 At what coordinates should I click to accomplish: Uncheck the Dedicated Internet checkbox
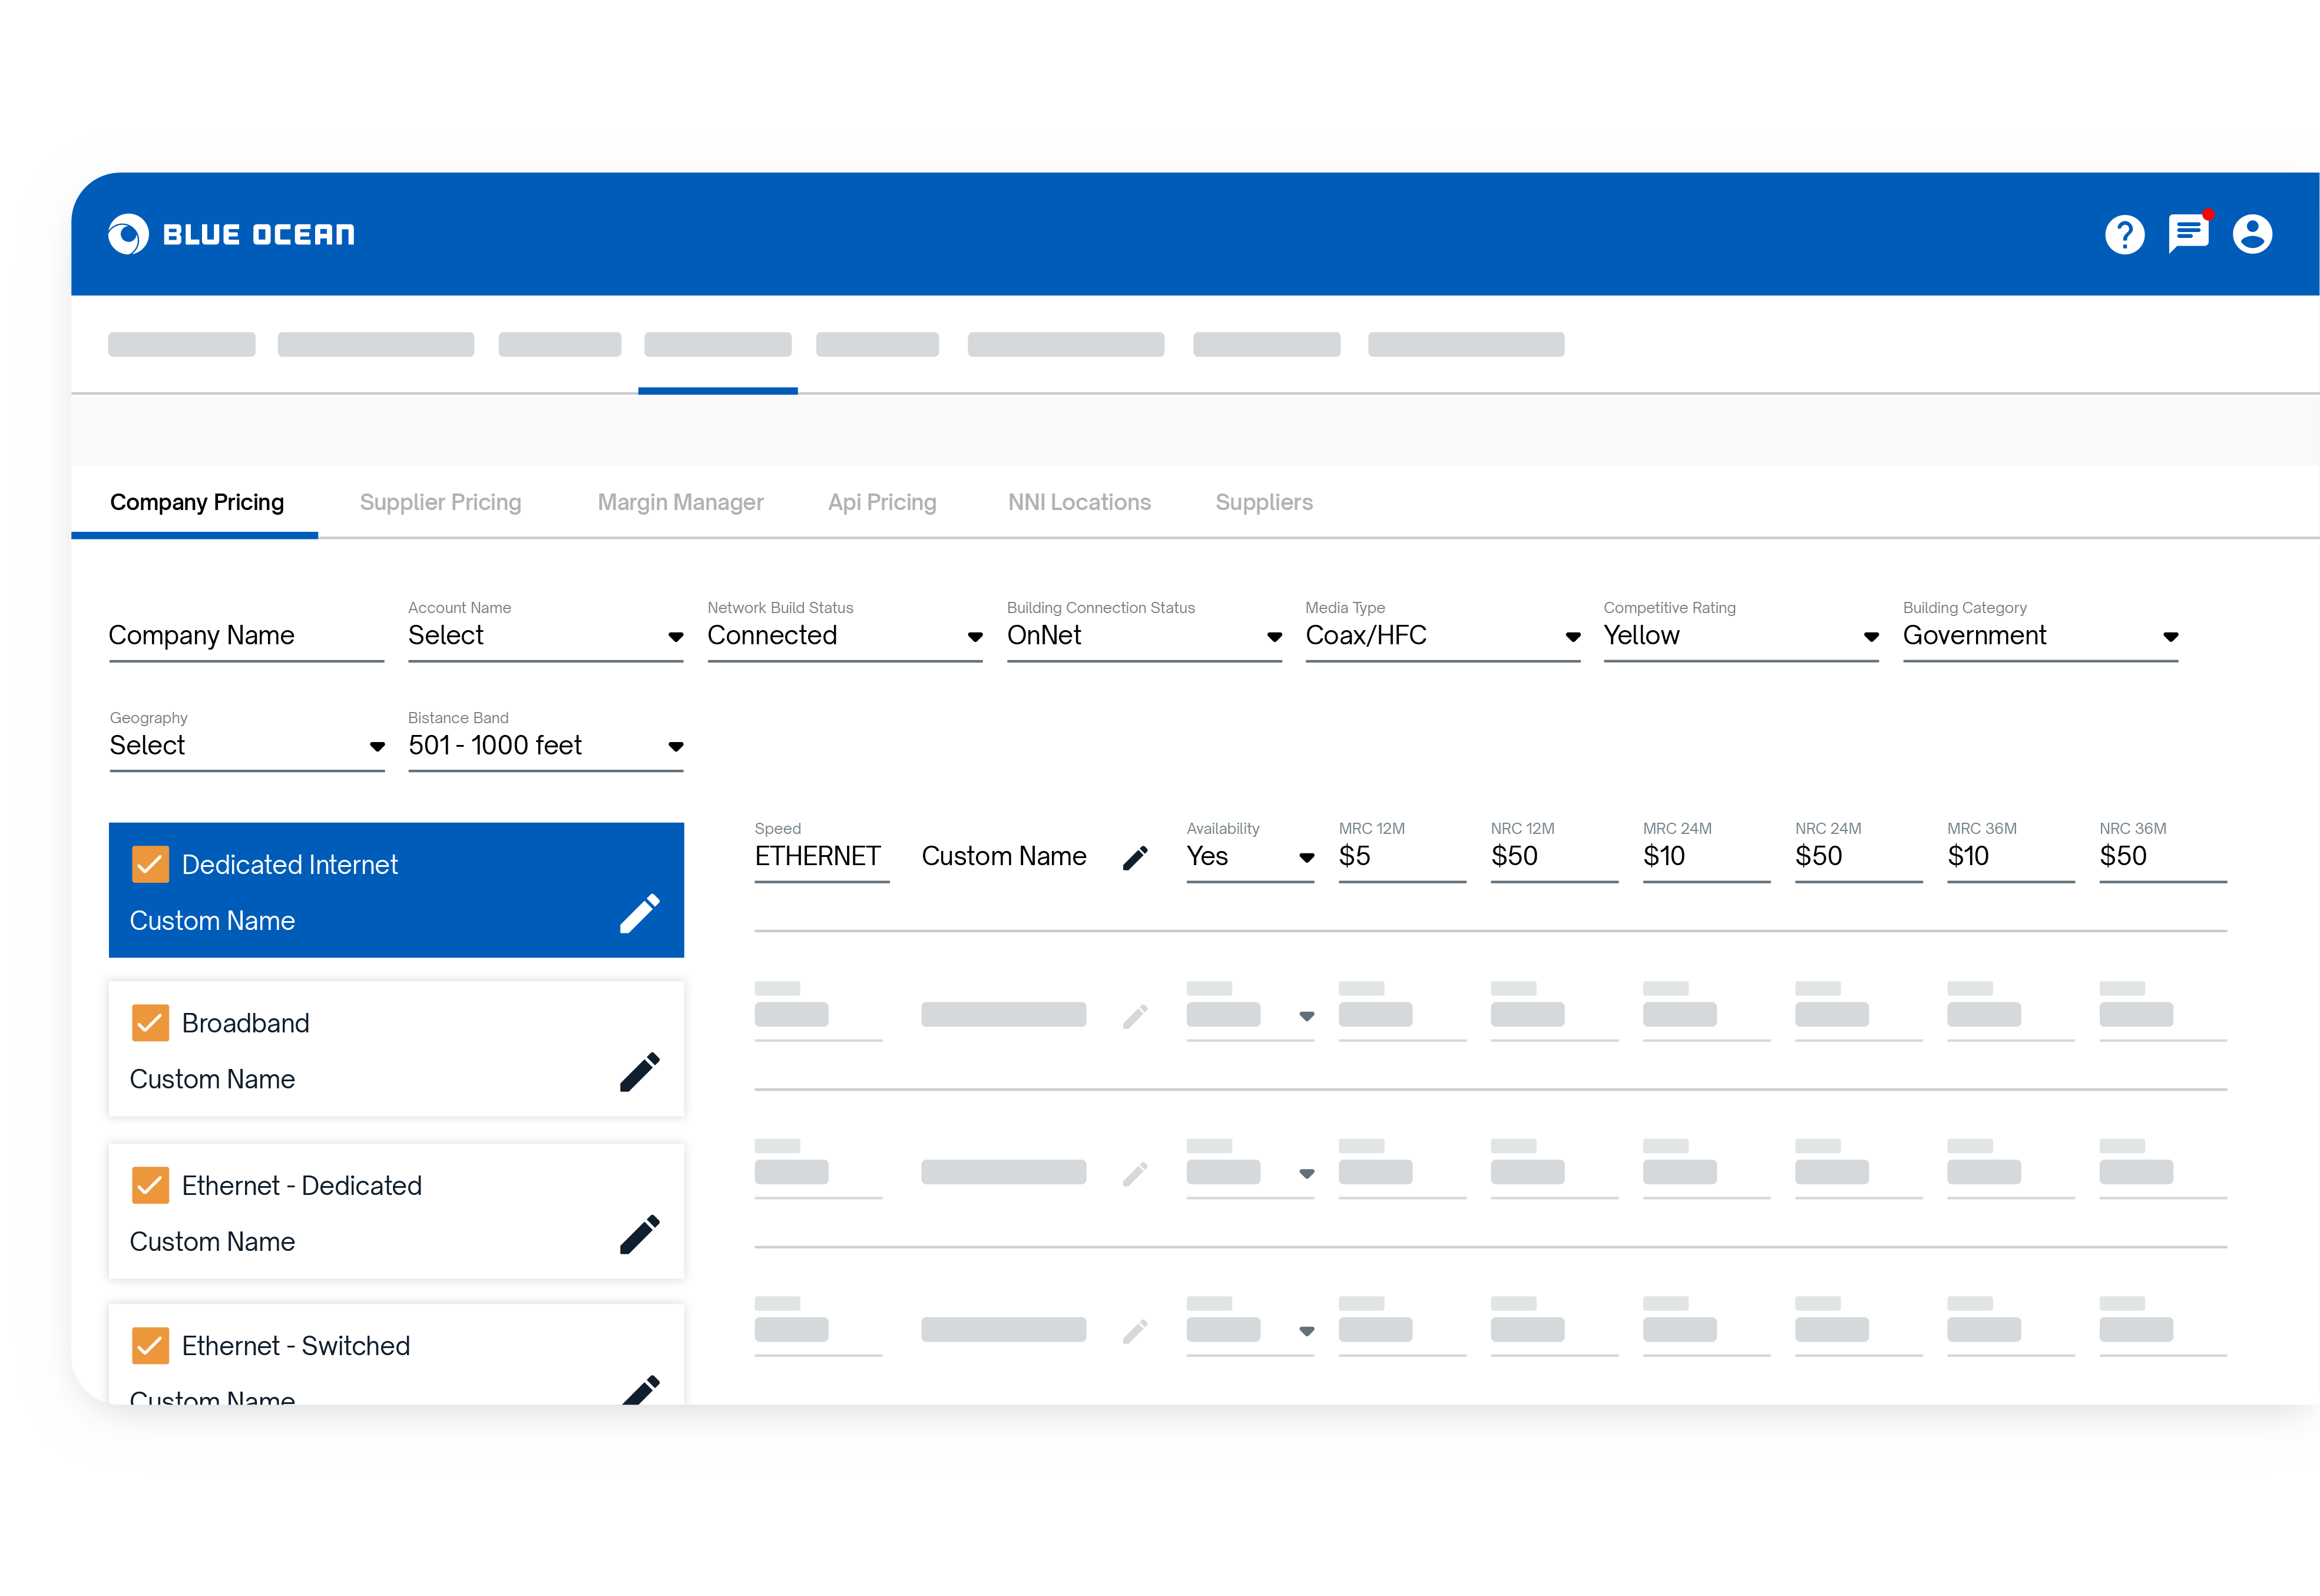150,865
